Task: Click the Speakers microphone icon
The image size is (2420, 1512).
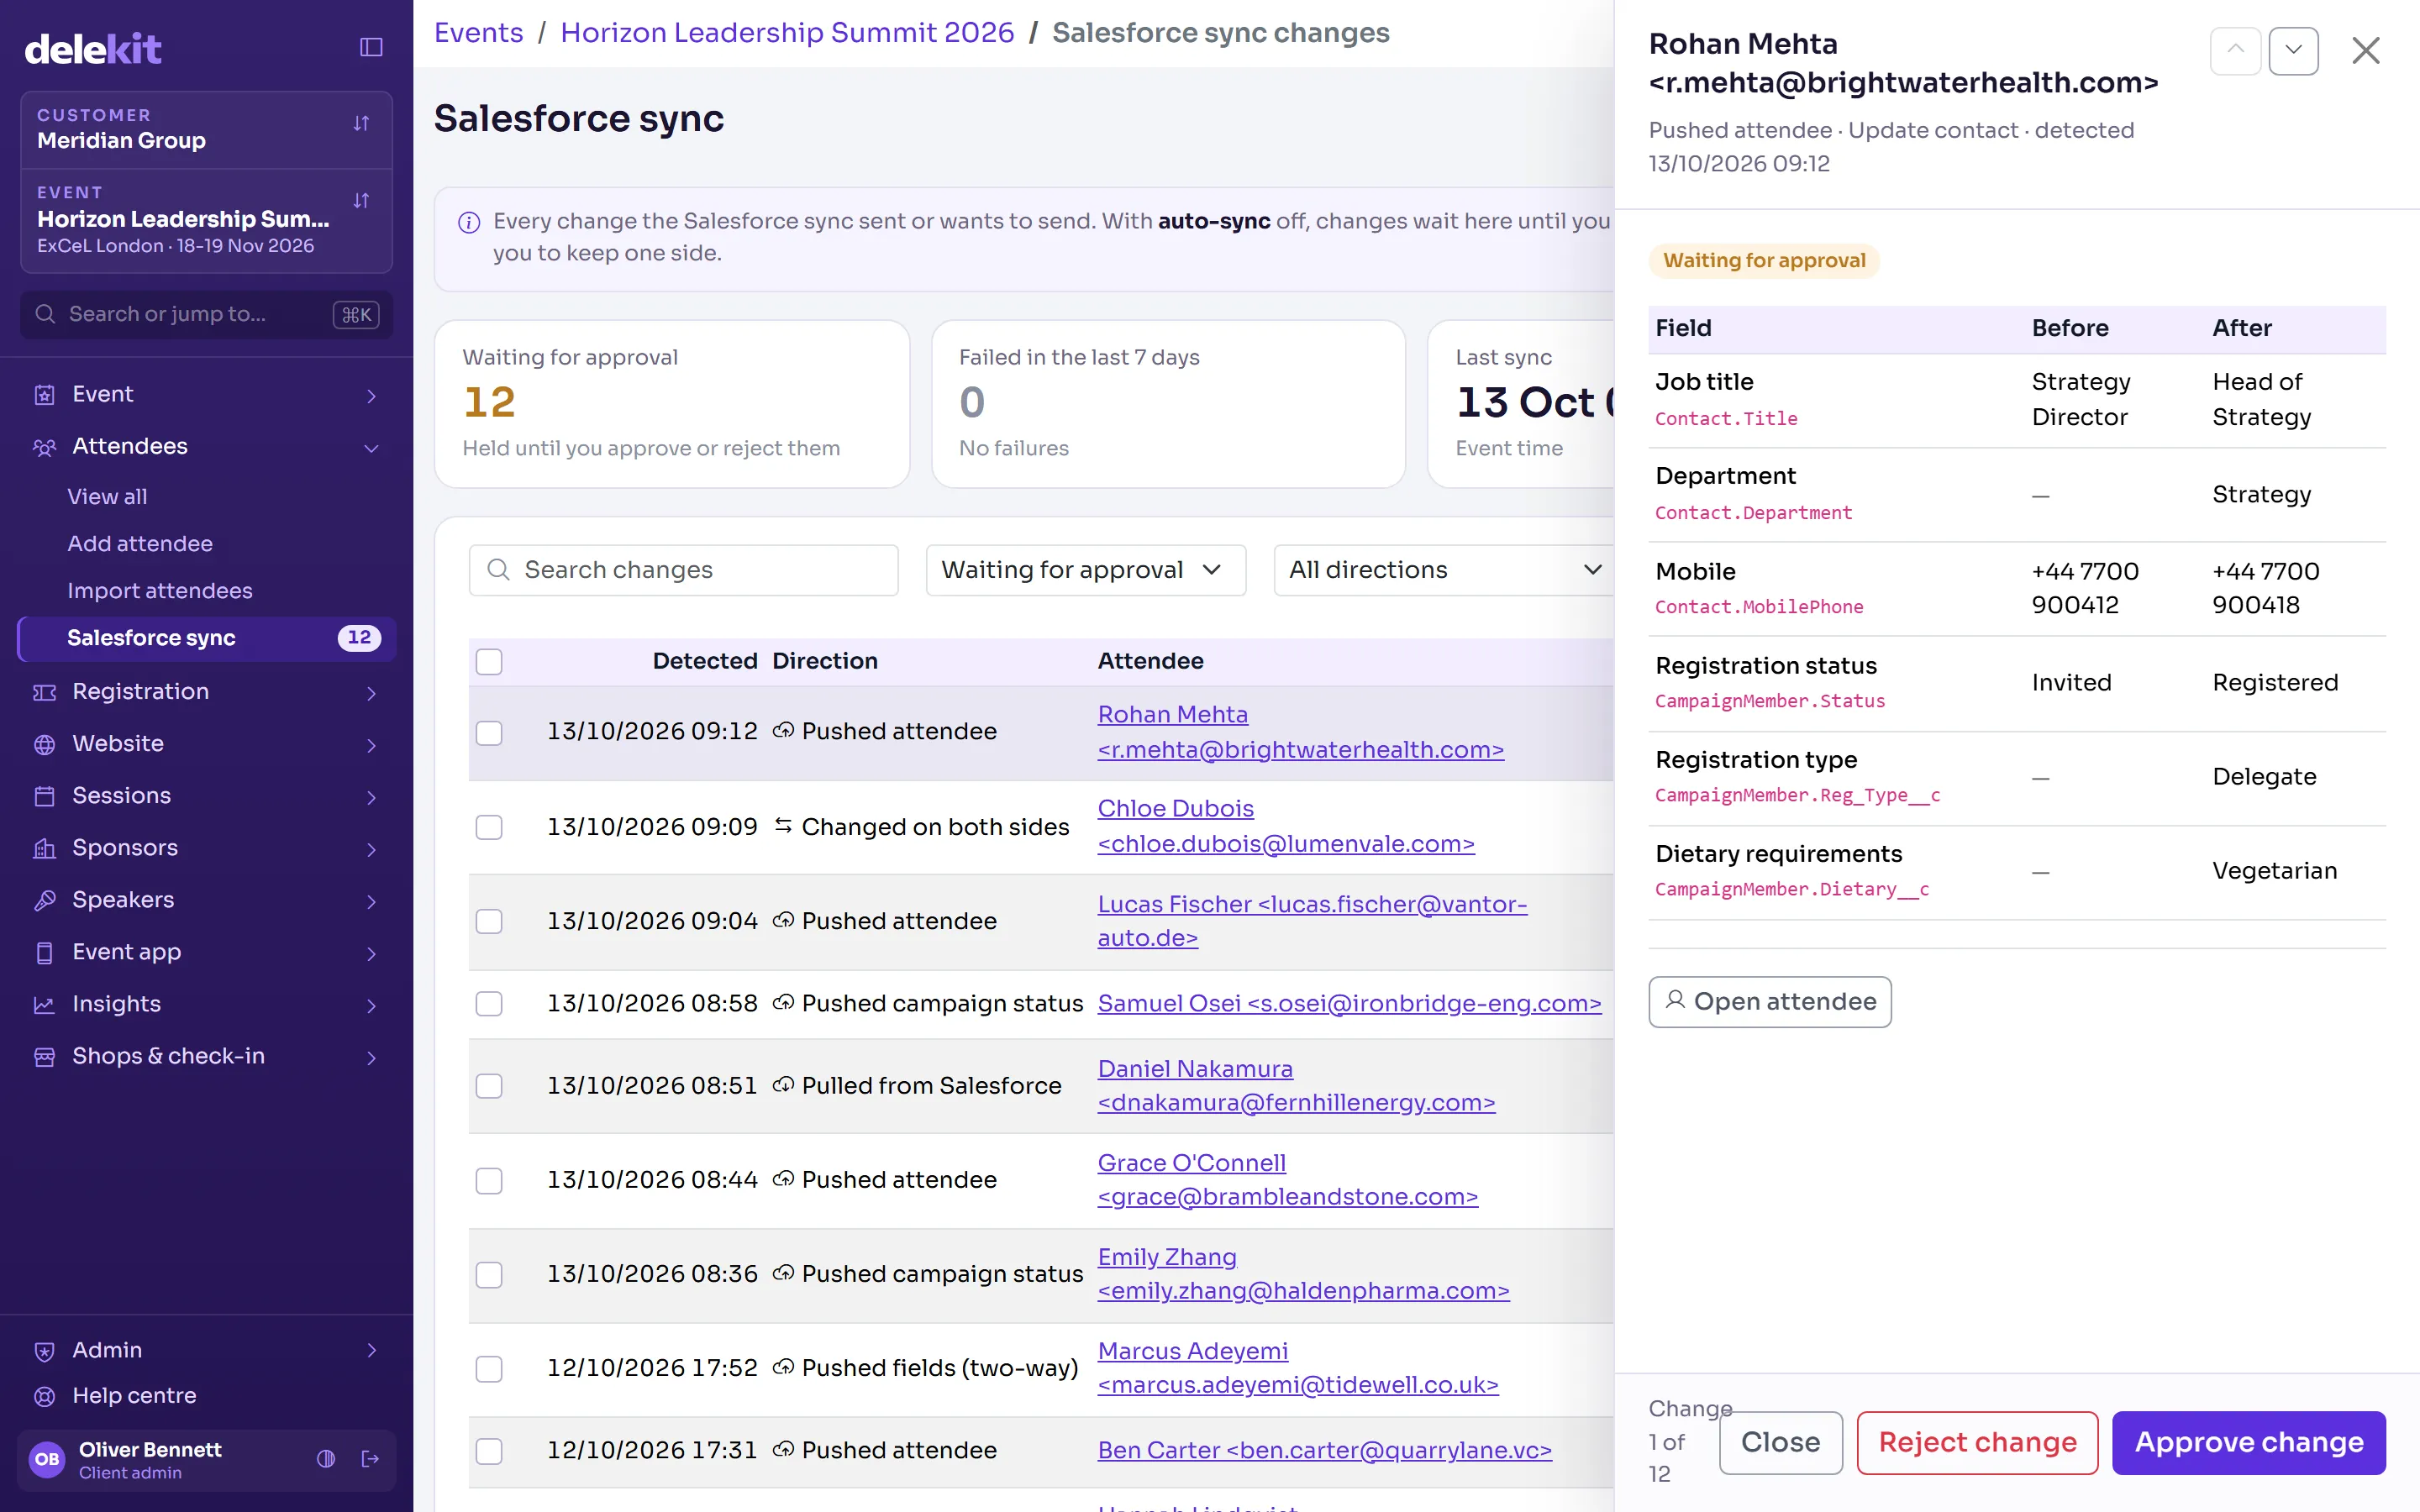Action: pos(44,901)
